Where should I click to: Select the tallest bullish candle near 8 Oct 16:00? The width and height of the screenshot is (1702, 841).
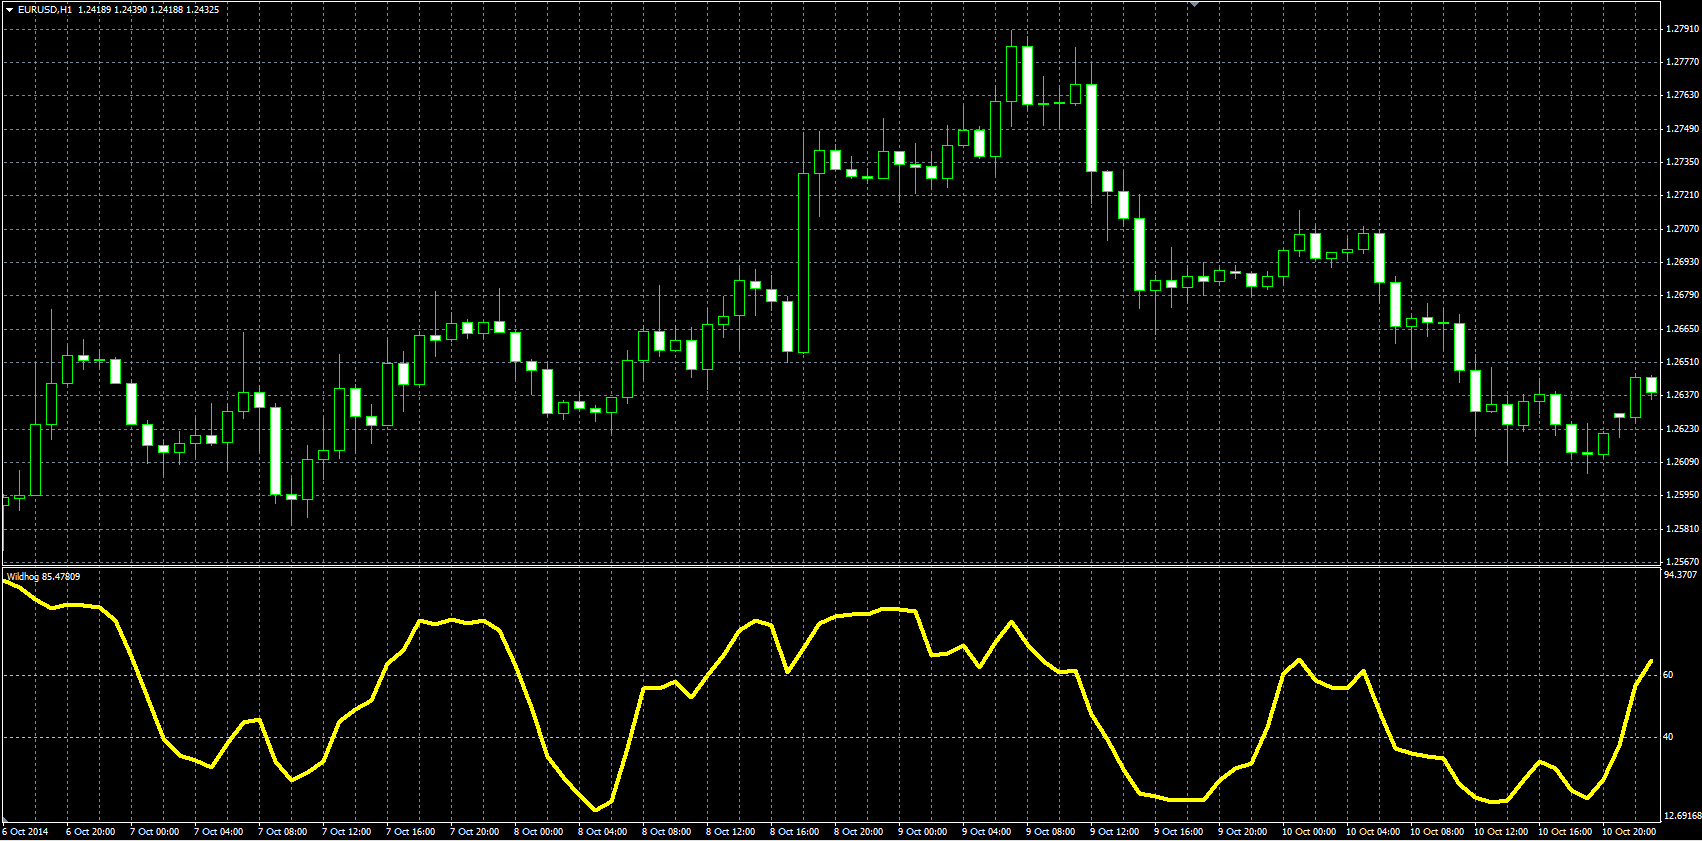tap(803, 263)
